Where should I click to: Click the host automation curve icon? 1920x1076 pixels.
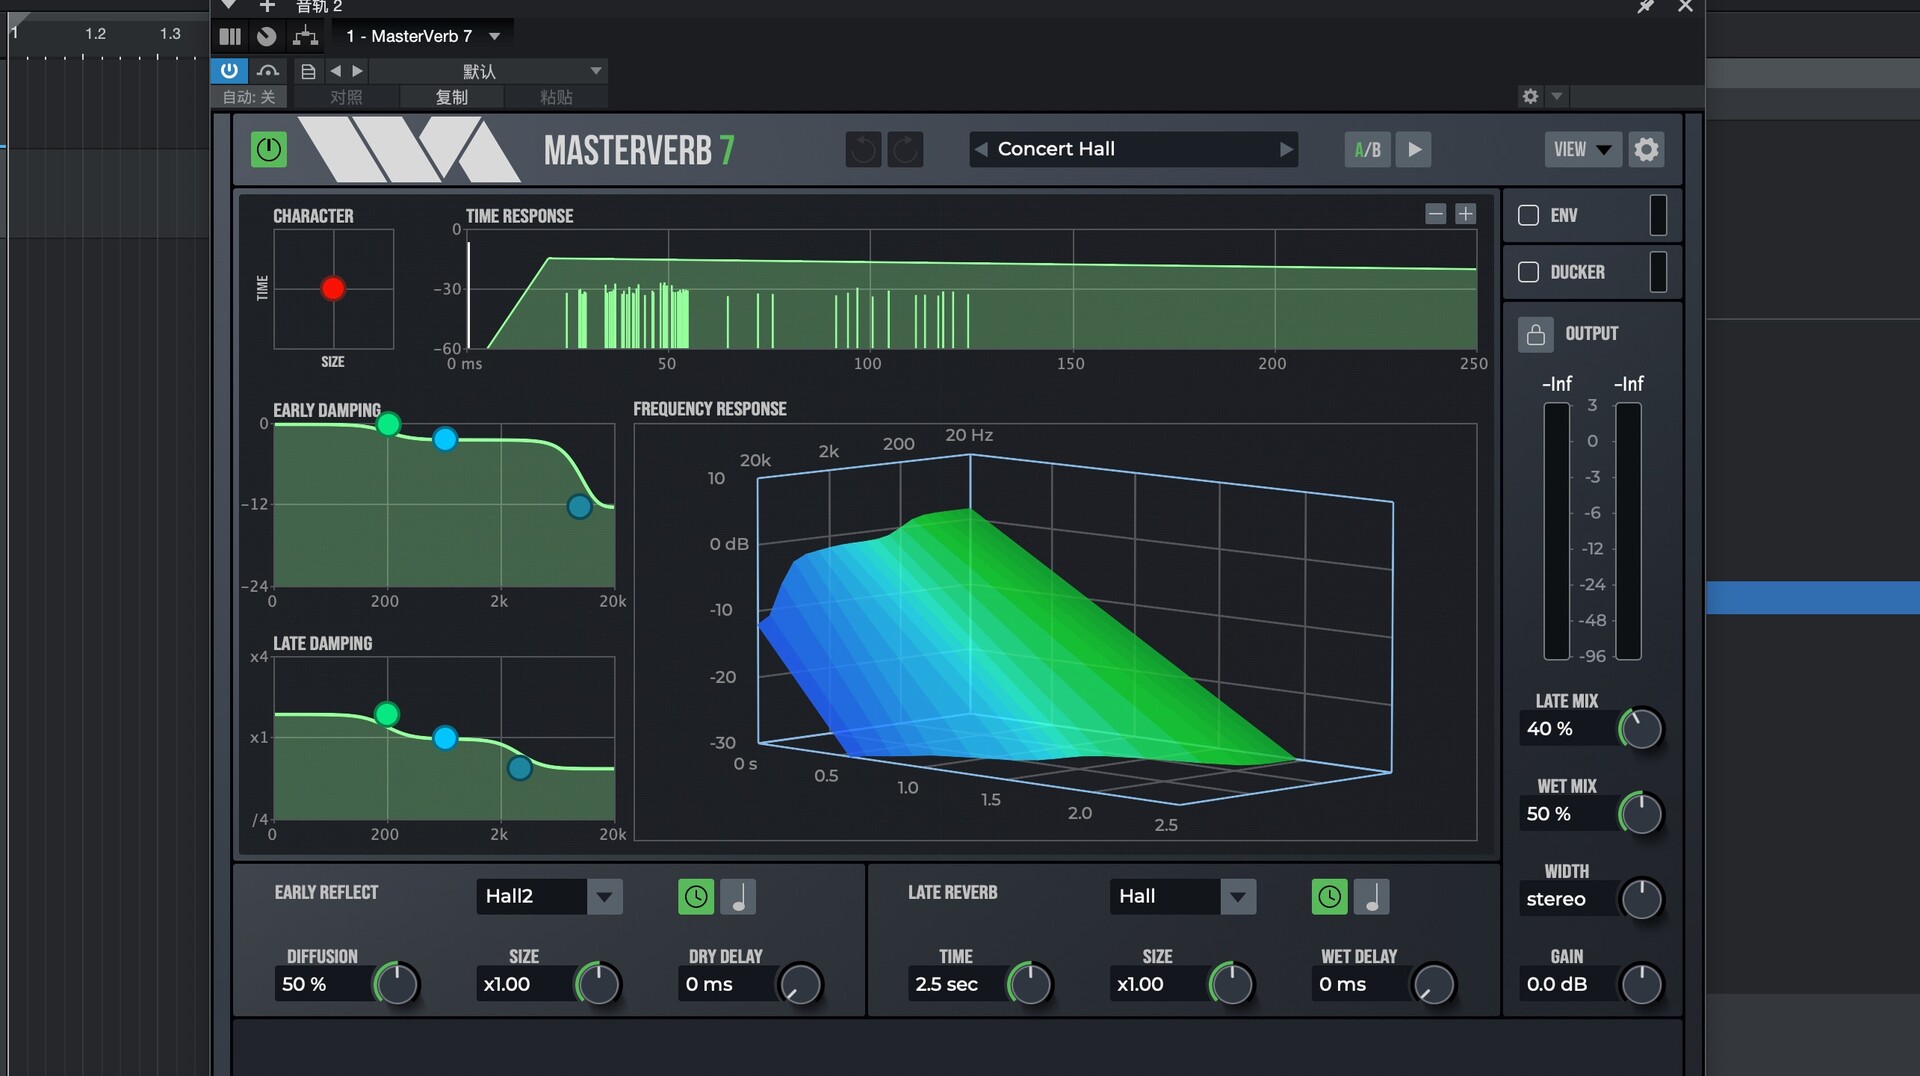(267, 70)
